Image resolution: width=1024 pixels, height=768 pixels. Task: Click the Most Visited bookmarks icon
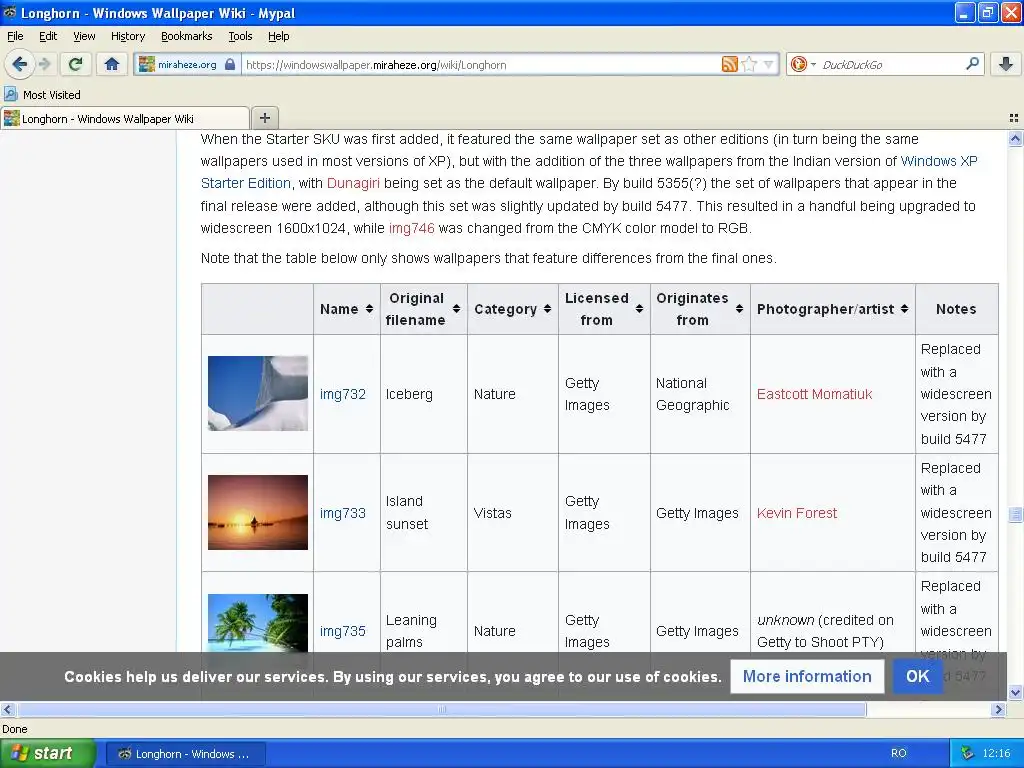pos(10,95)
